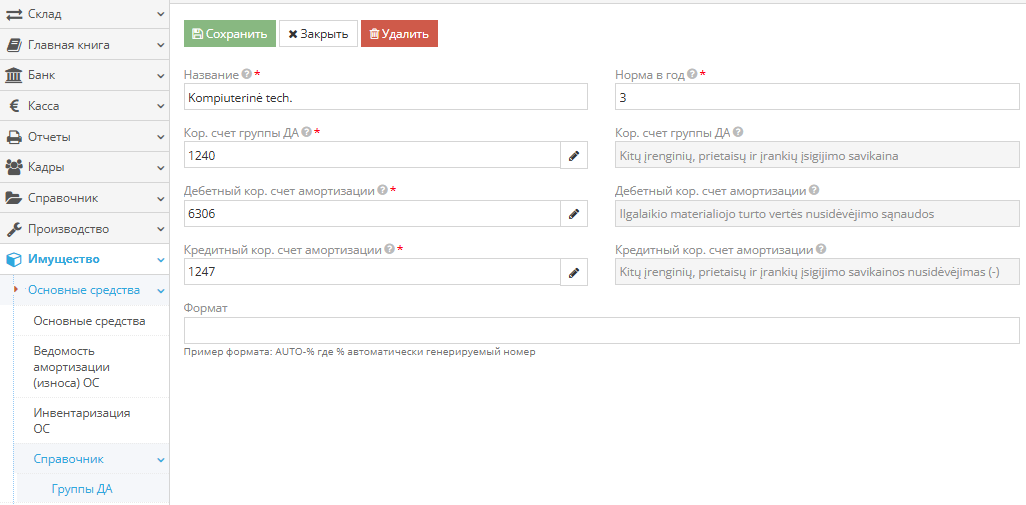Open Инвентаризация ОС page
This screenshot has height=505, width=1026.
pyautogui.click(x=82, y=421)
